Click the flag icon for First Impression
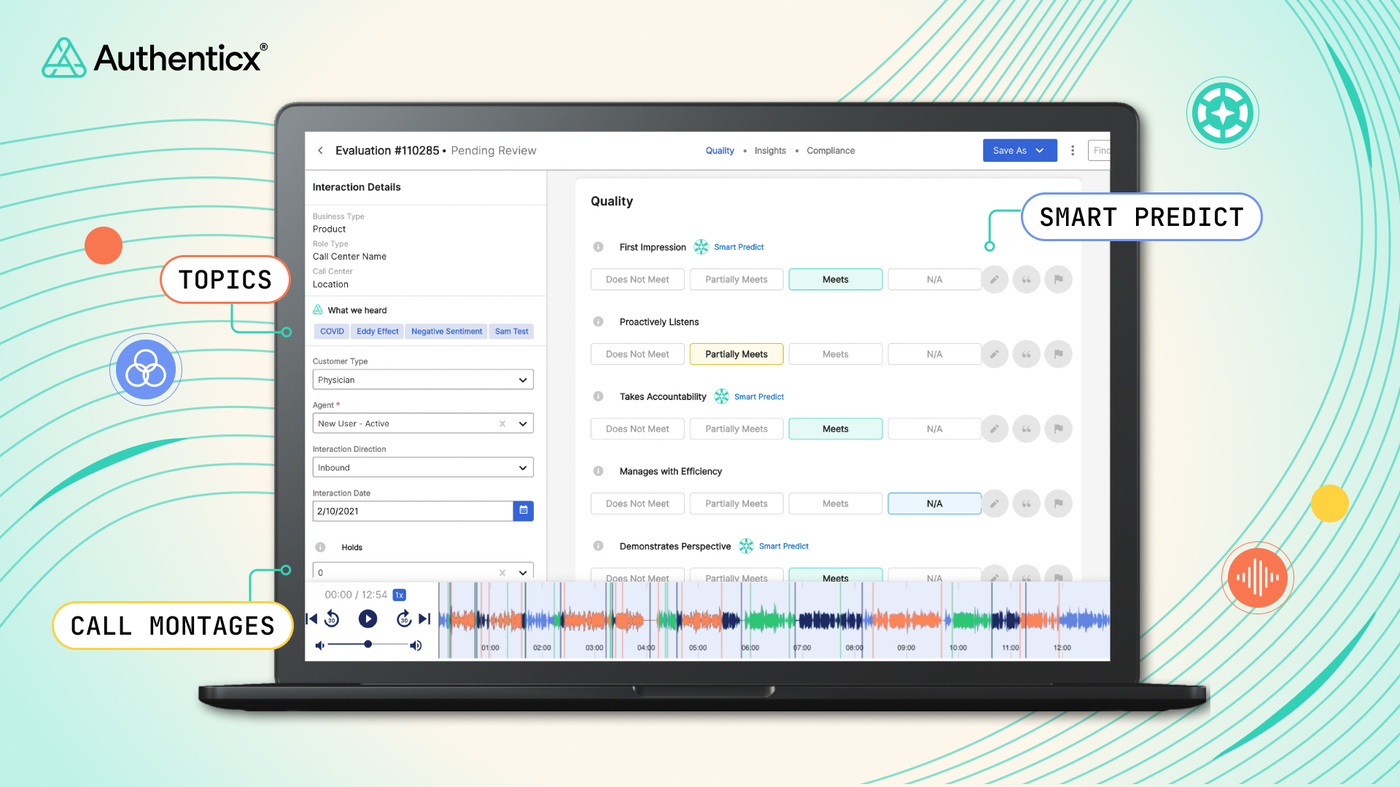 [x=1058, y=280]
